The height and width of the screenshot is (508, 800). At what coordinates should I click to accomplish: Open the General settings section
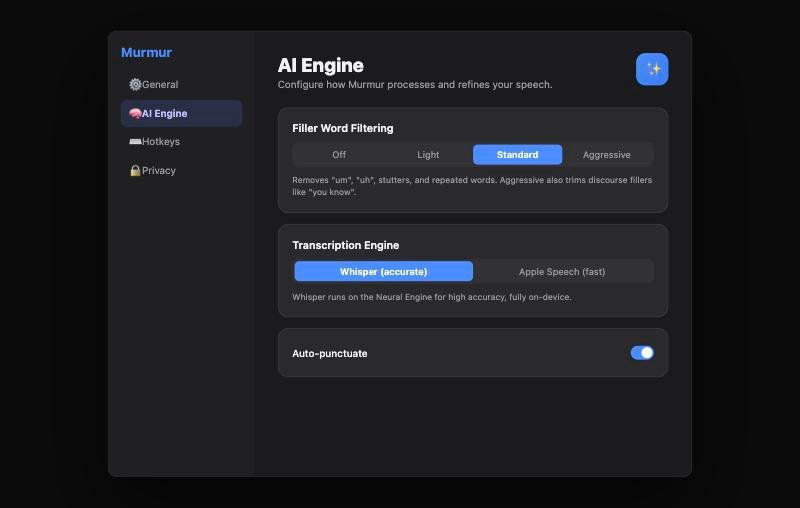(181, 84)
